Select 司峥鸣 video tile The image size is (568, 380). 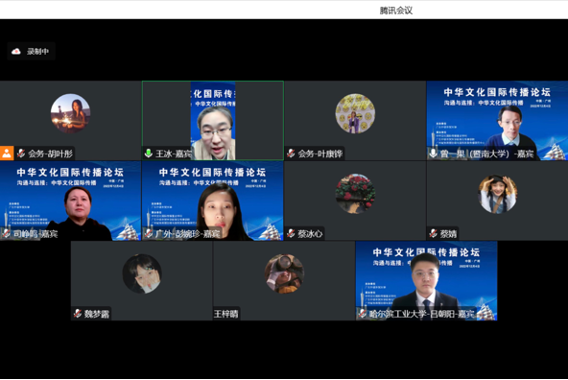[70, 201]
